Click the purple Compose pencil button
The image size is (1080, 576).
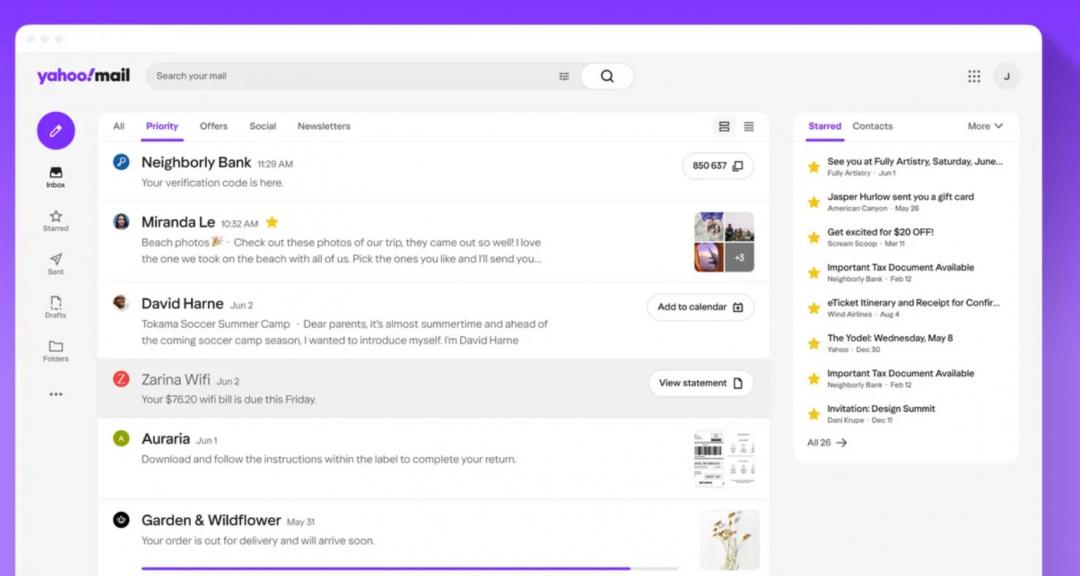pyautogui.click(x=56, y=131)
